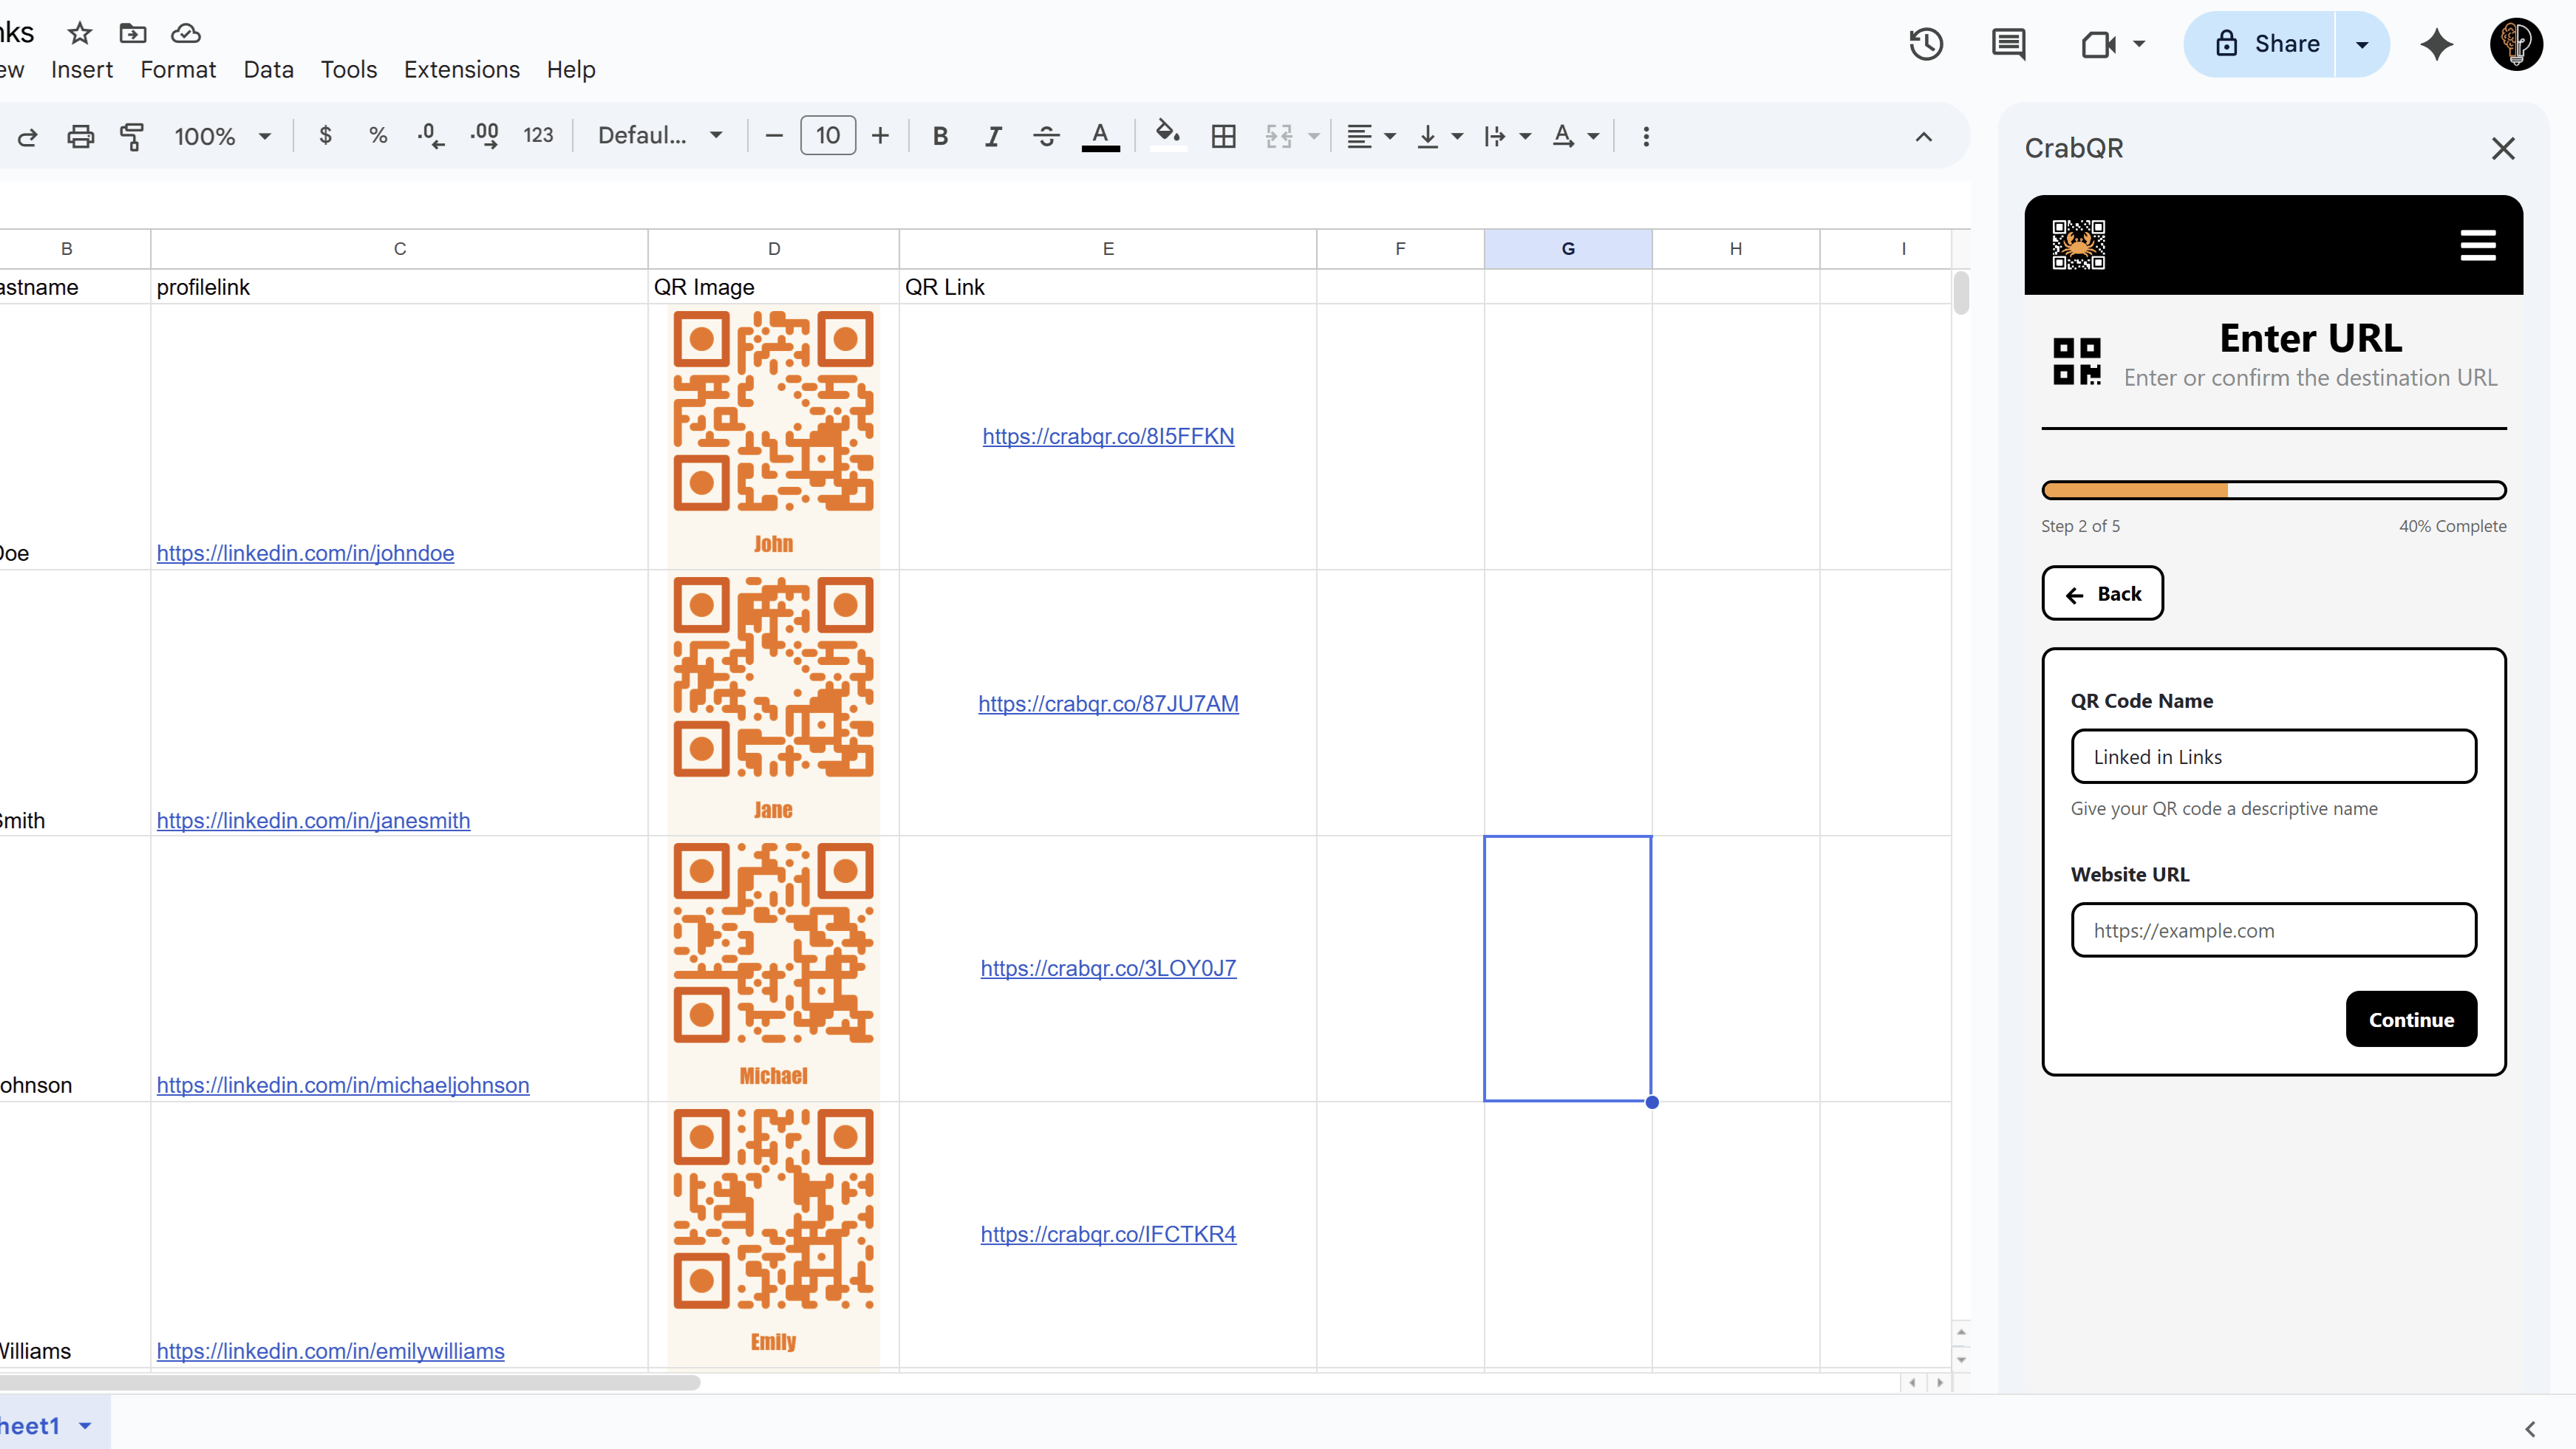Image resolution: width=2576 pixels, height=1449 pixels.
Task: Open the Extensions menu
Action: click(461, 70)
